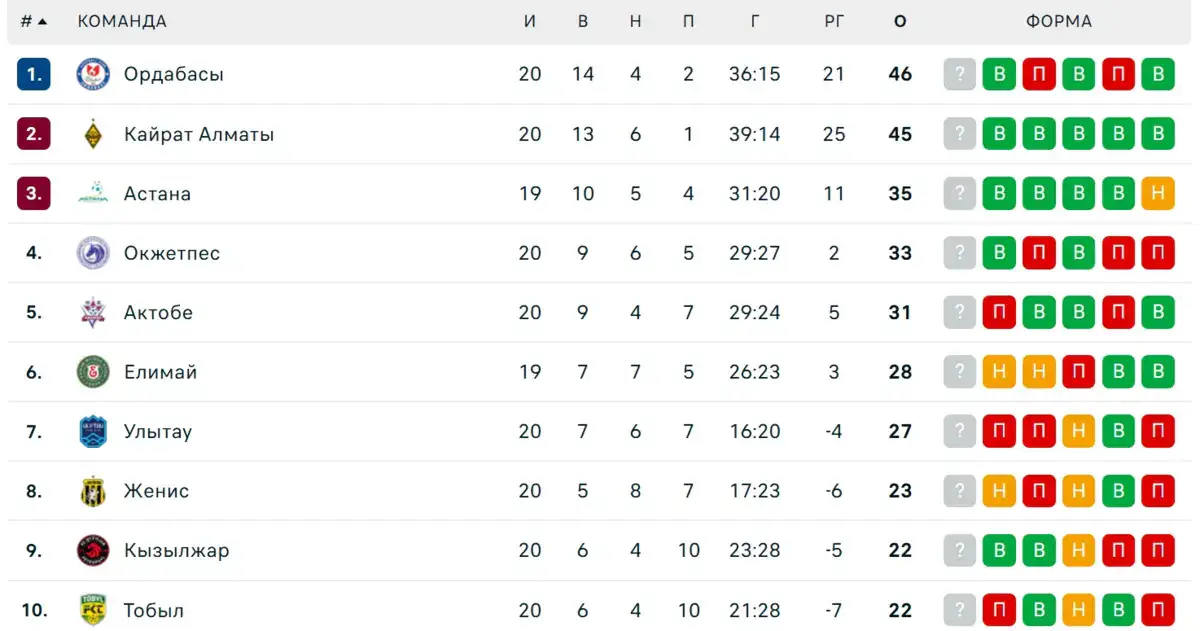Sort by the РГ goal difference header
This screenshot has width=1200, height=631.
coord(835,21)
